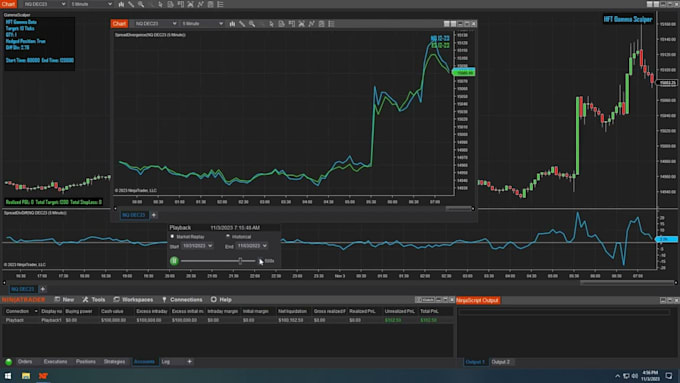Image resolution: width=680 pixels, height=383 pixels.
Task: Open the Workspaces menu
Action: coord(133,300)
